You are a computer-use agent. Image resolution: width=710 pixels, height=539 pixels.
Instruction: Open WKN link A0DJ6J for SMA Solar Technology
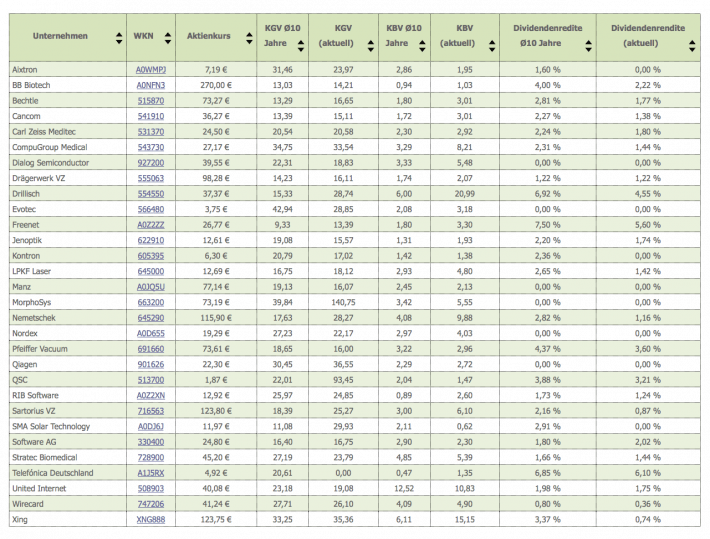pos(151,426)
